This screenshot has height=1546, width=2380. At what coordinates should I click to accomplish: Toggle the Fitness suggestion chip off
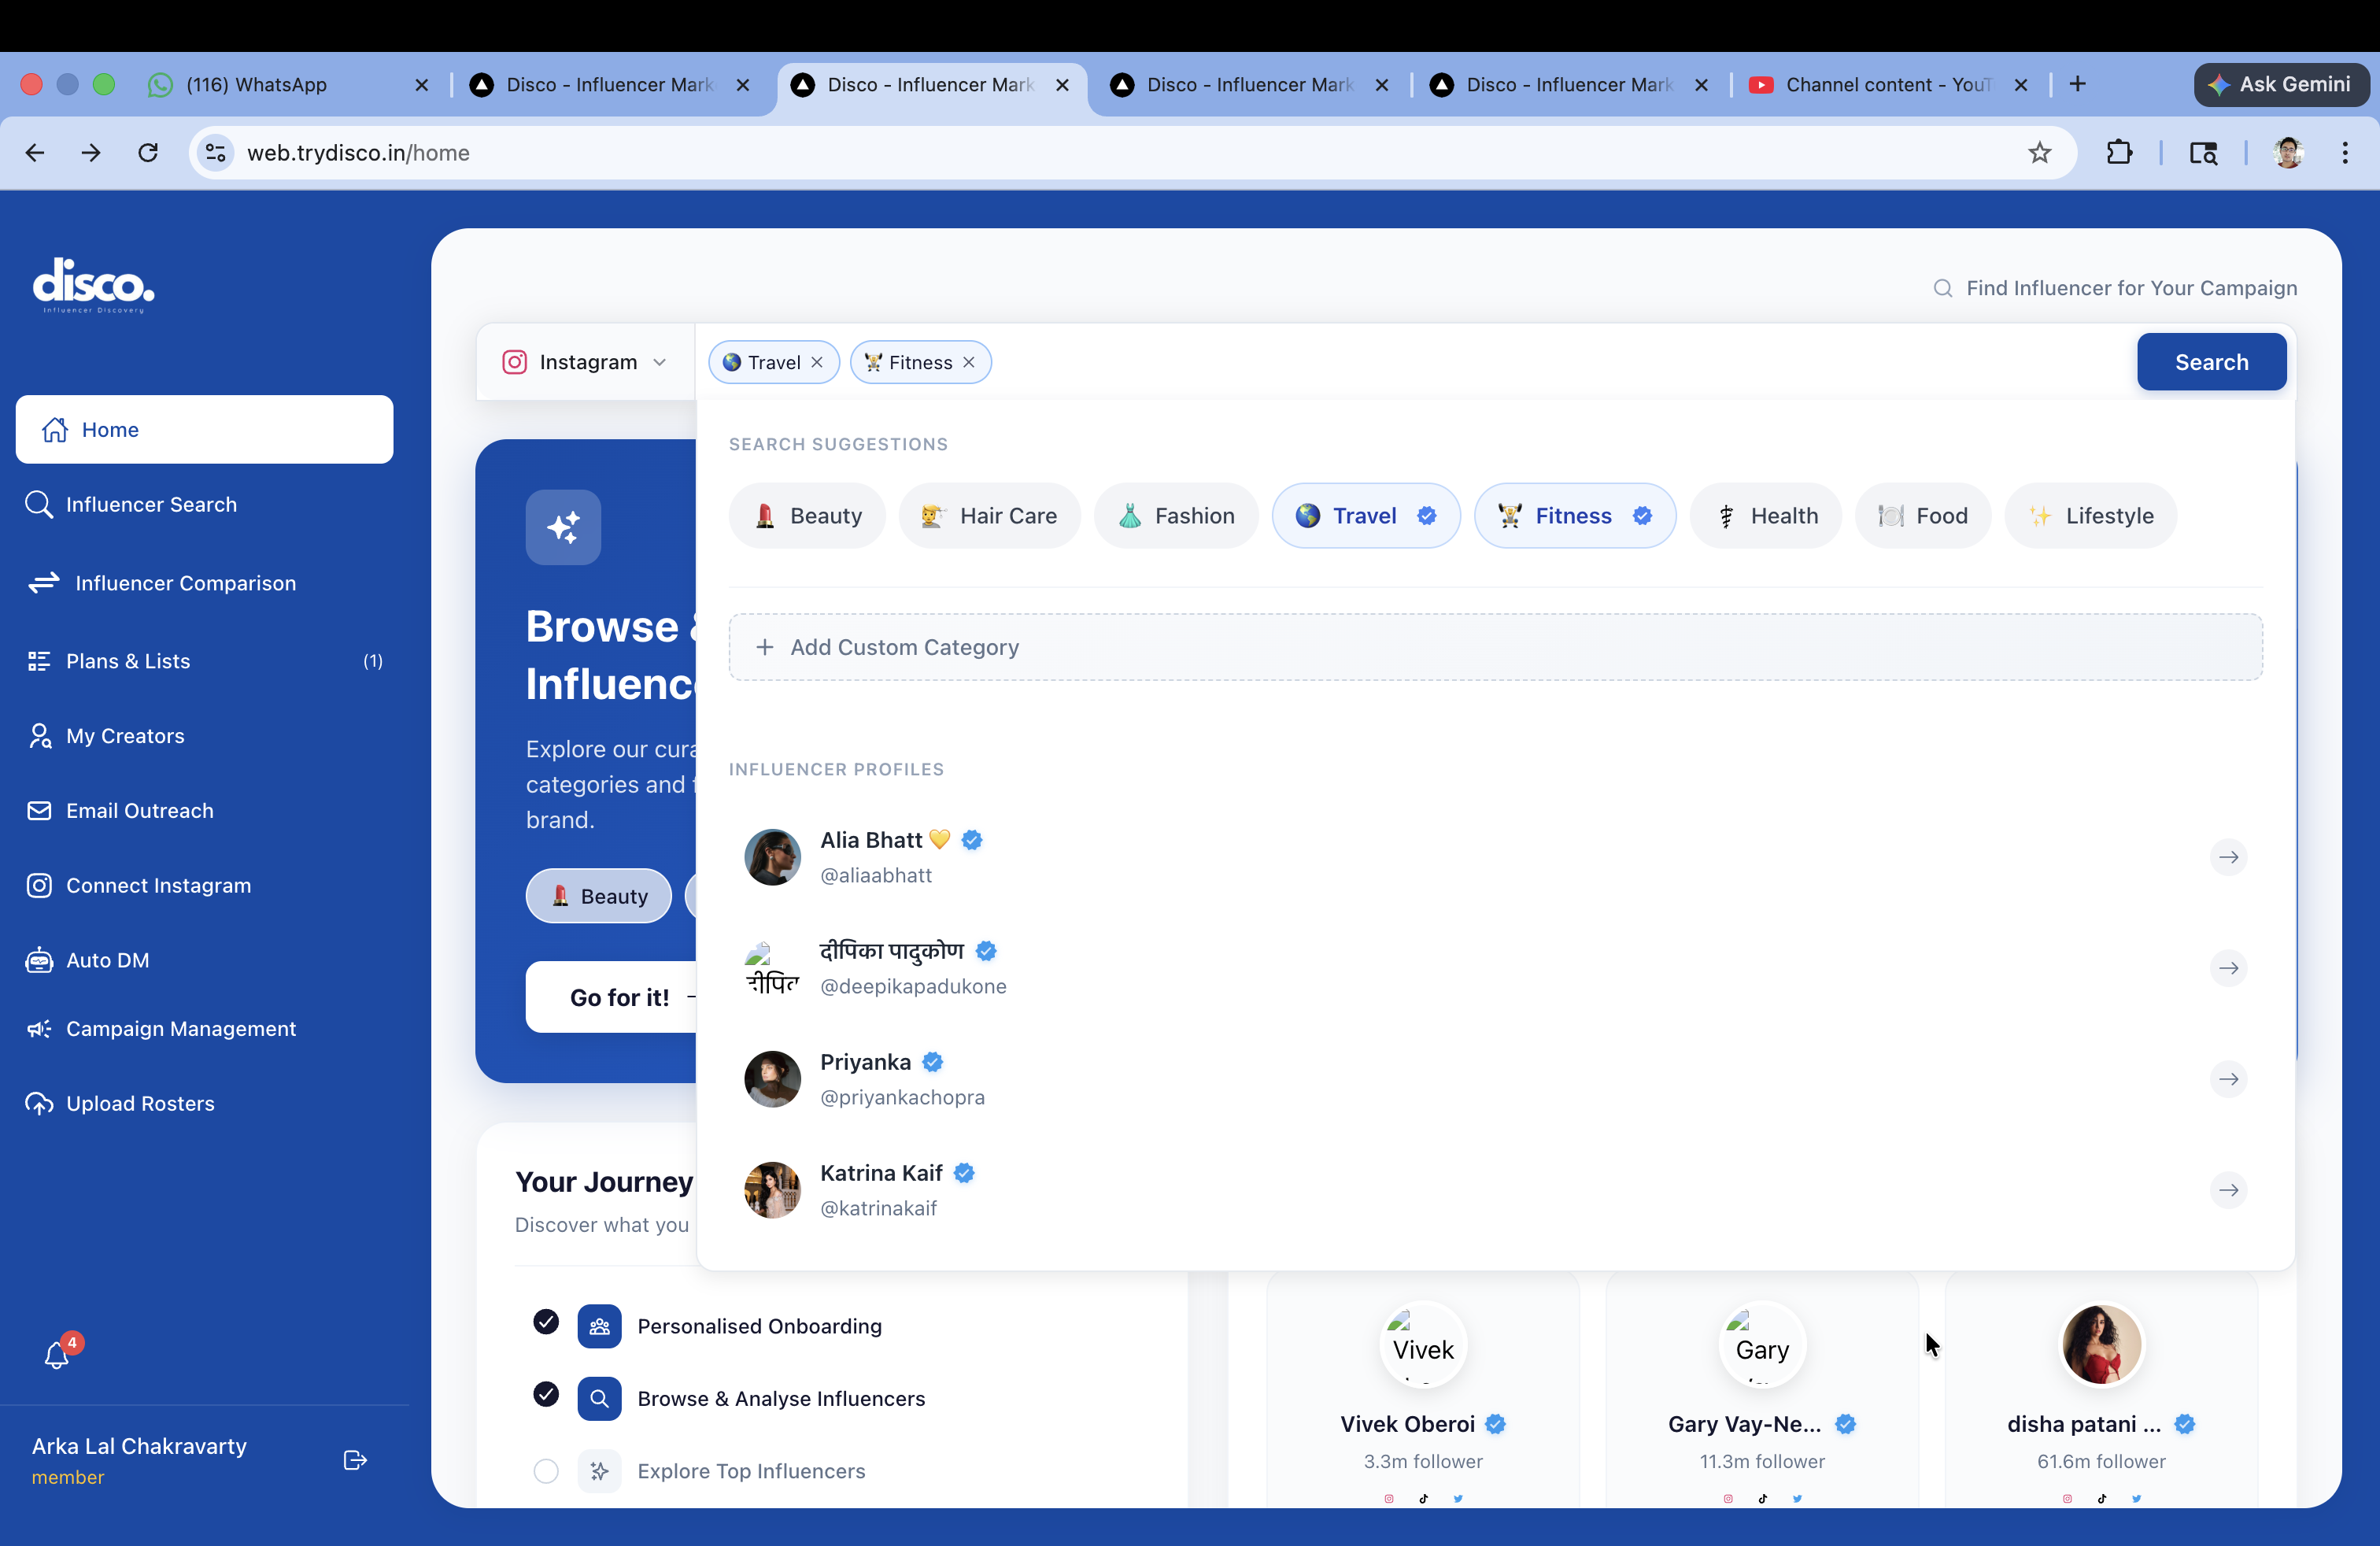click(x=1574, y=516)
